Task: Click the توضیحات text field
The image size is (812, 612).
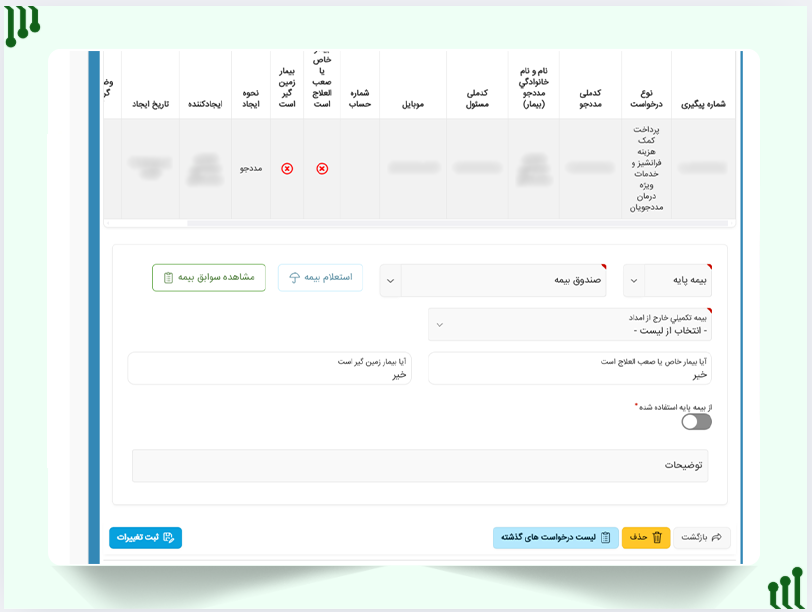Action: [x=420, y=465]
